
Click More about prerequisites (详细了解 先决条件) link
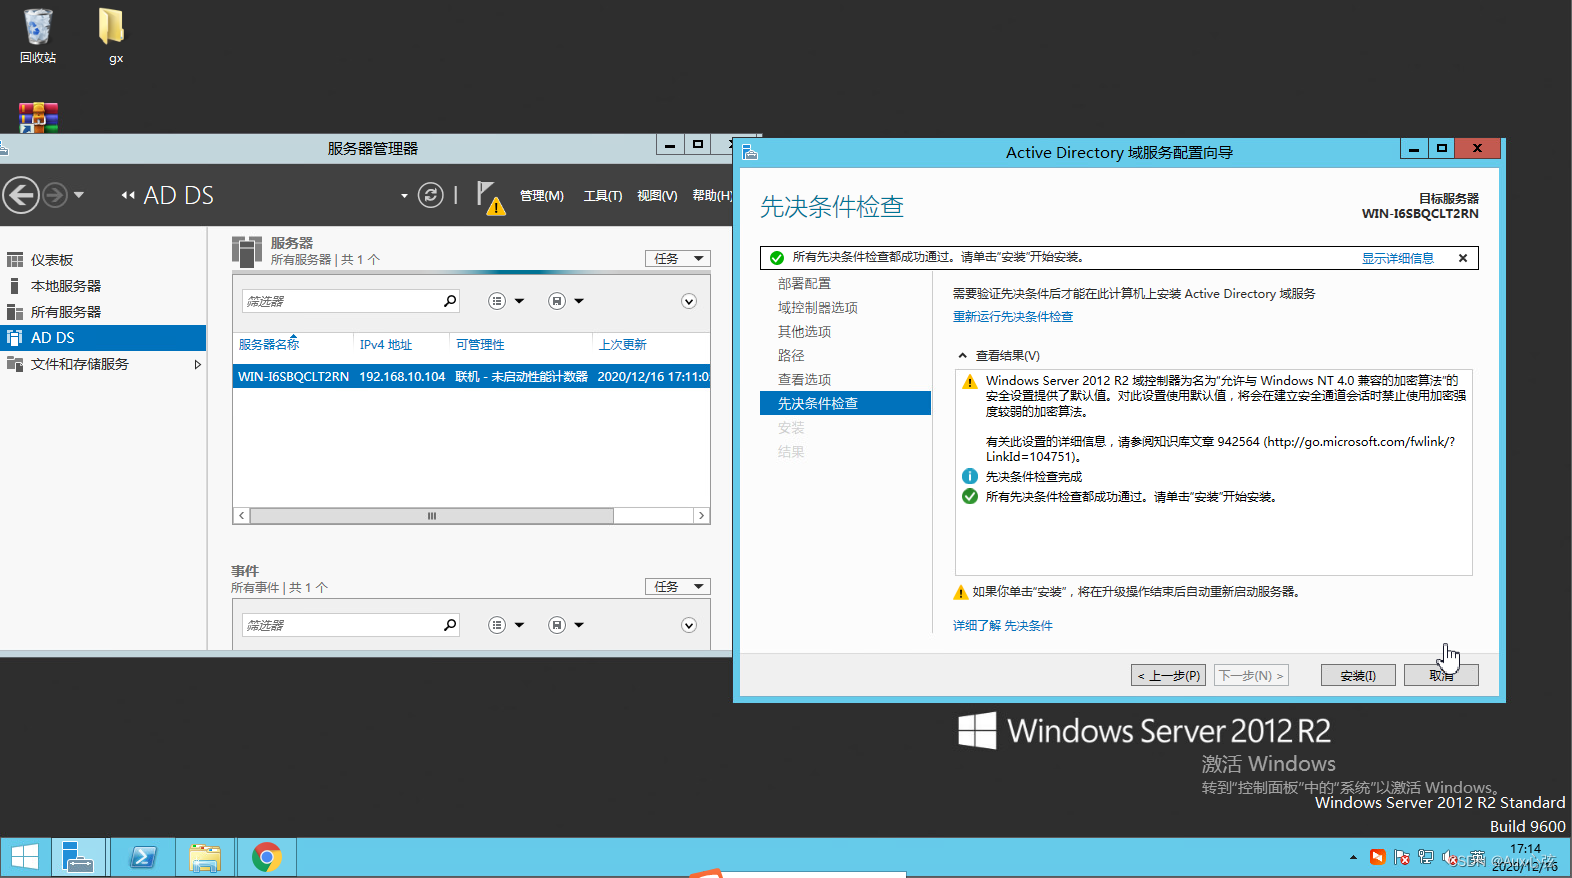pyautogui.click(x=1002, y=626)
